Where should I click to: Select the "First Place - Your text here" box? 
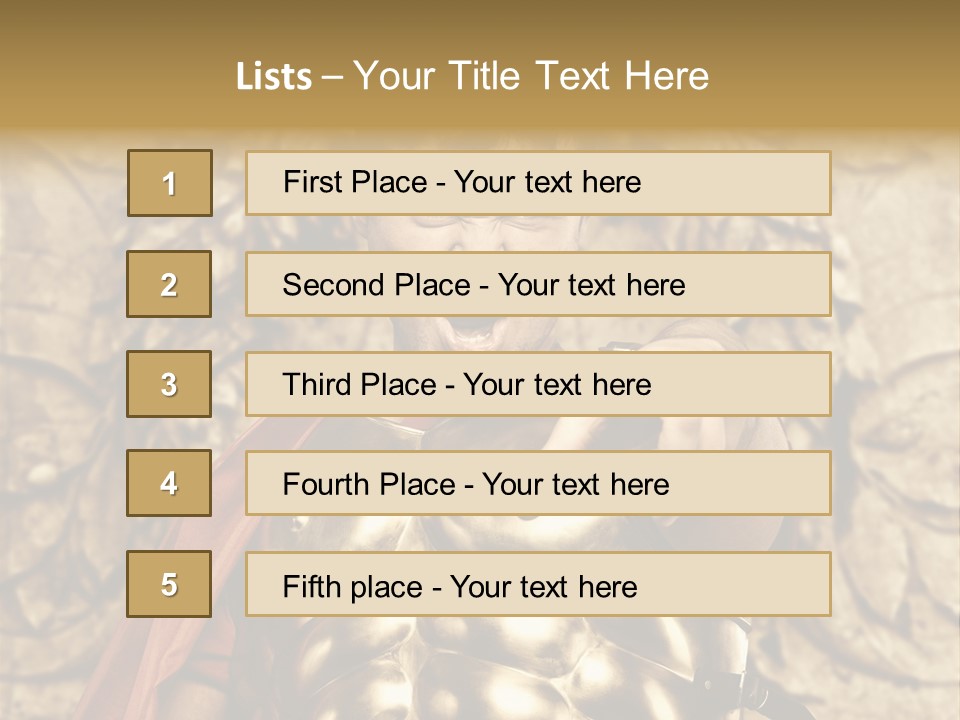(x=538, y=183)
